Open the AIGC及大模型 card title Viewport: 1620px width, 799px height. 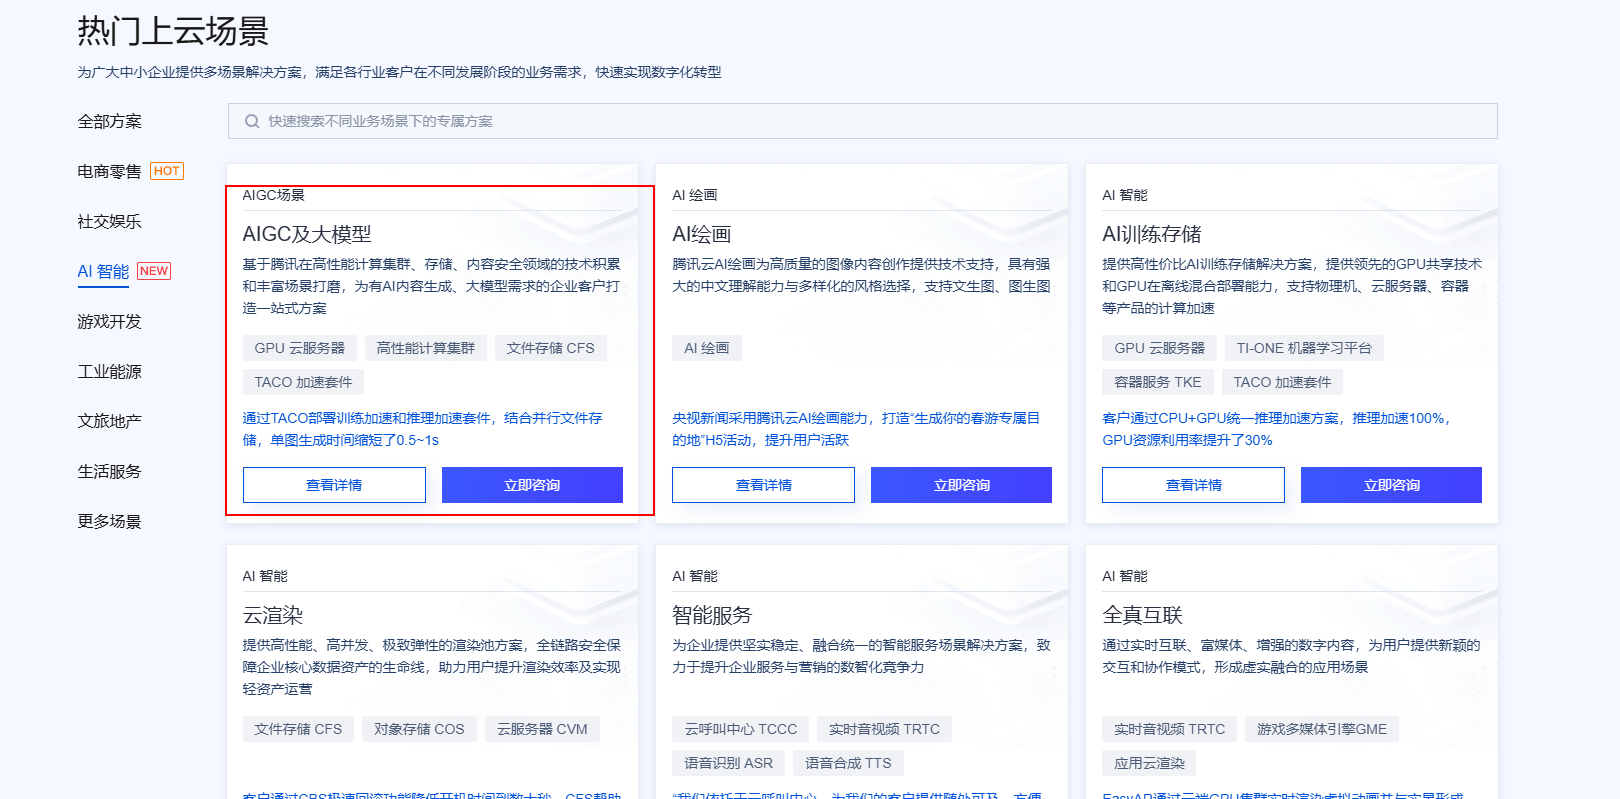point(307,234)
